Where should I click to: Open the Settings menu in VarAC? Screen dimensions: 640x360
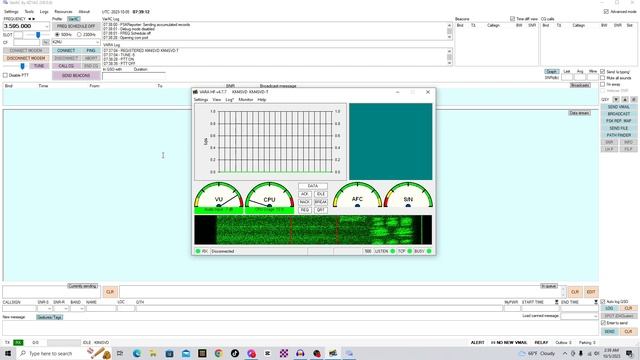tap(11, 12)
